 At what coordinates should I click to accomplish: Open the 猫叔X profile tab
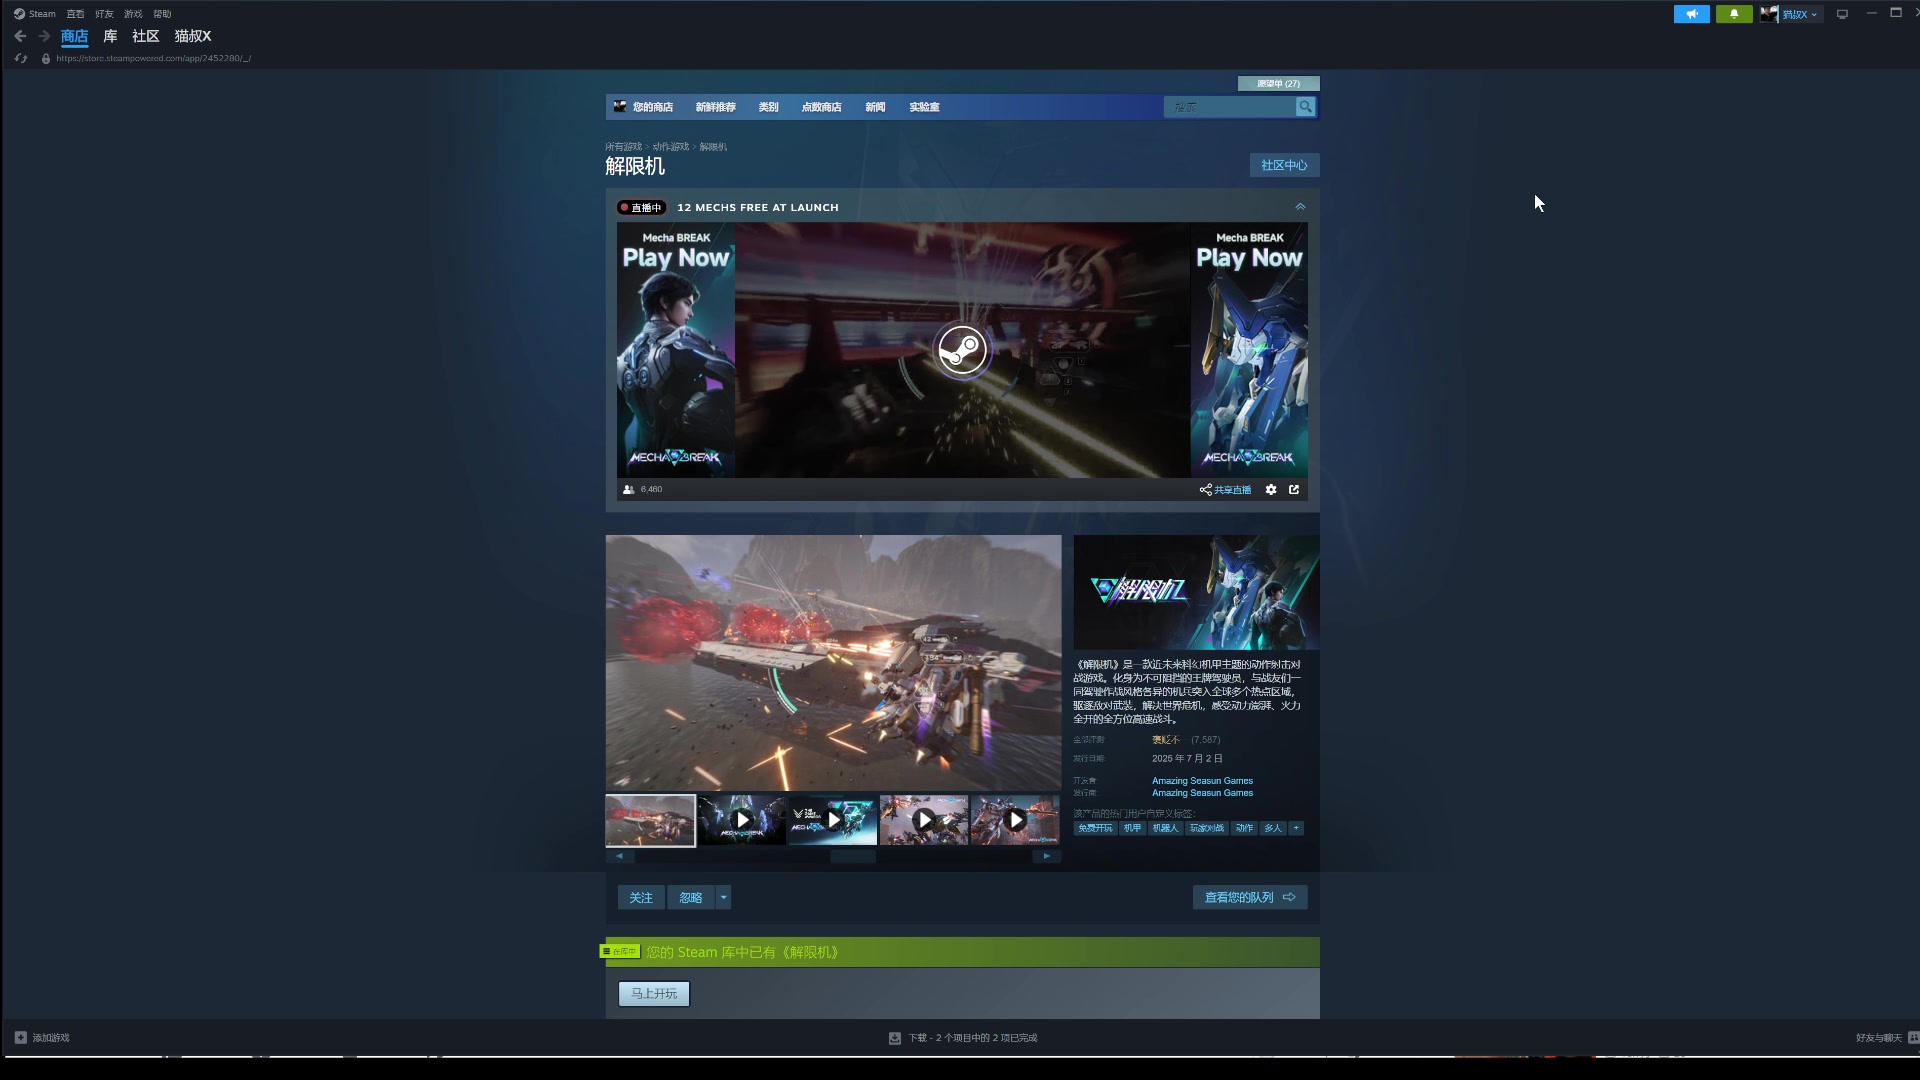[193, 36]
